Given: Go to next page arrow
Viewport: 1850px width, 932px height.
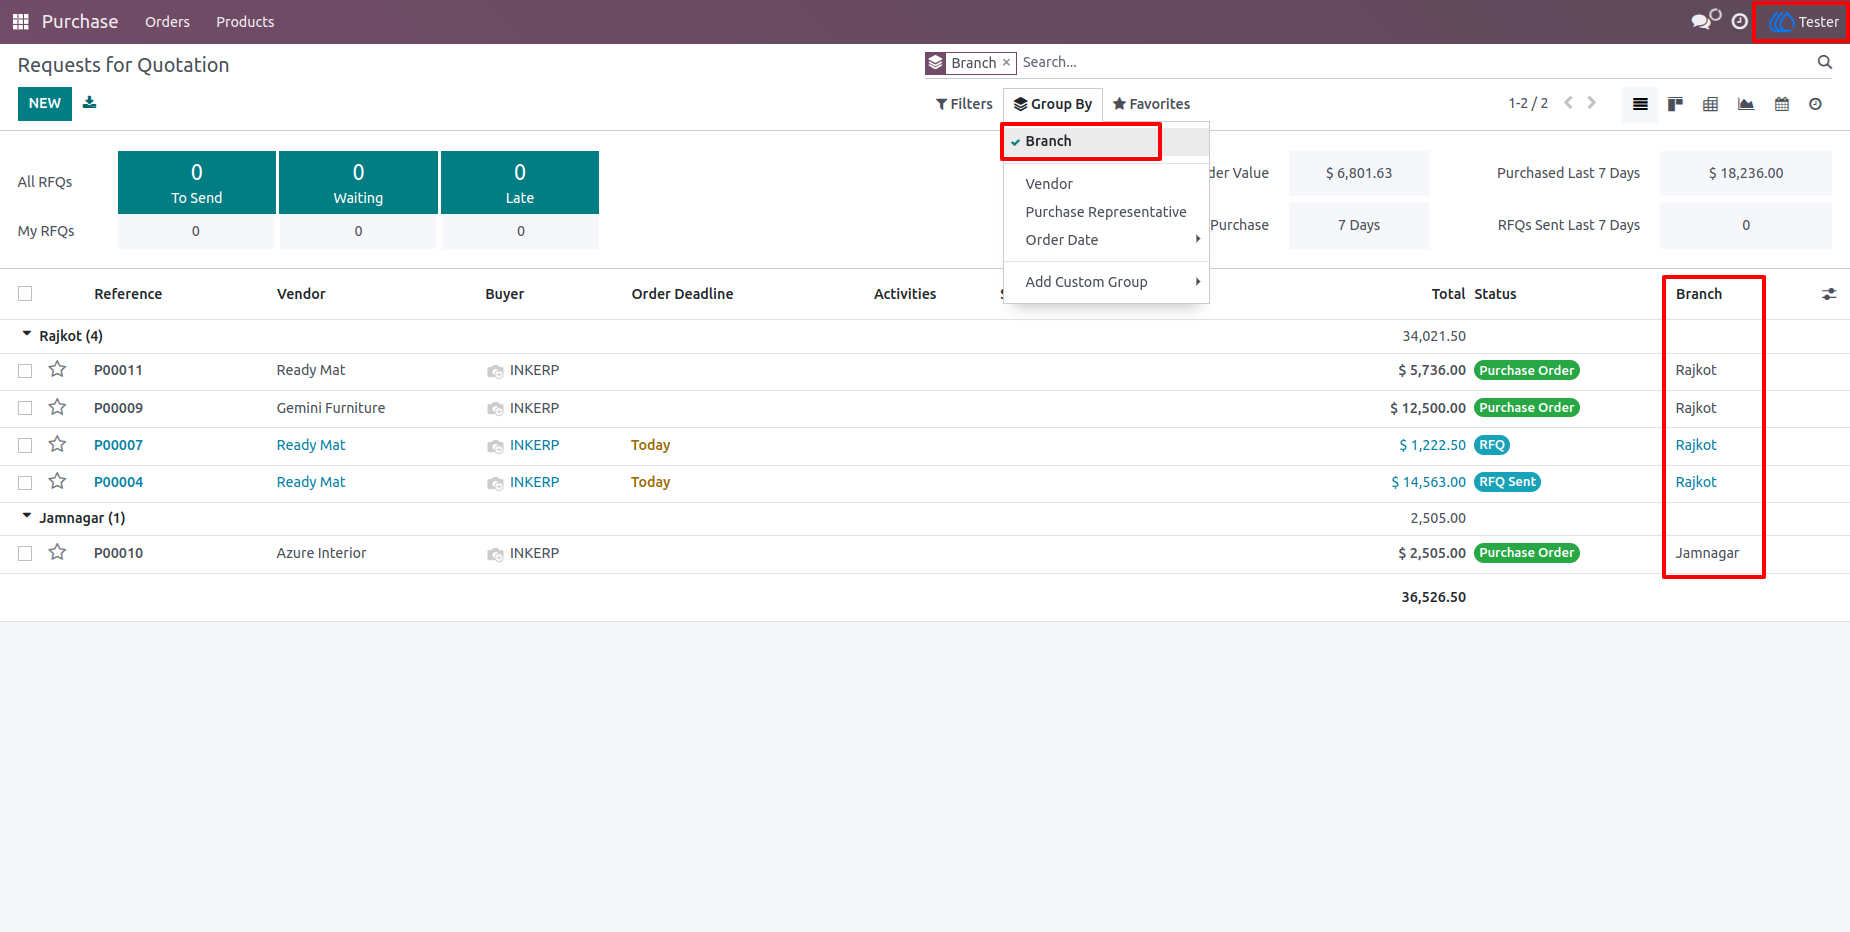Looking at the screenshot, I should pos(1592,103).
